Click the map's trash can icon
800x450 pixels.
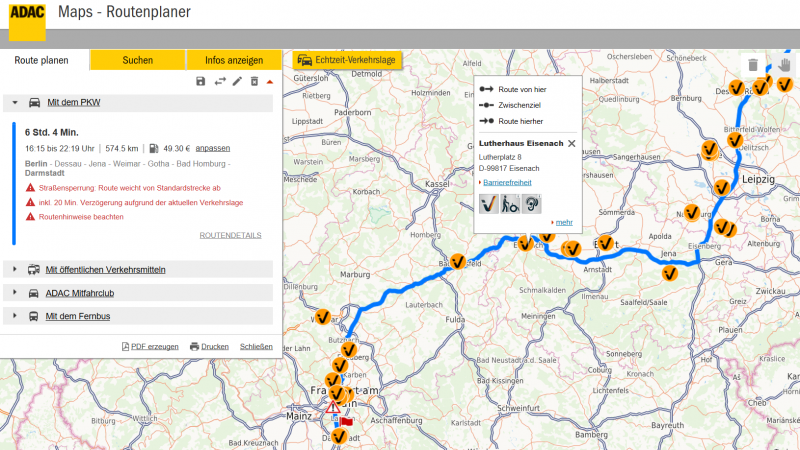(753, 65)
